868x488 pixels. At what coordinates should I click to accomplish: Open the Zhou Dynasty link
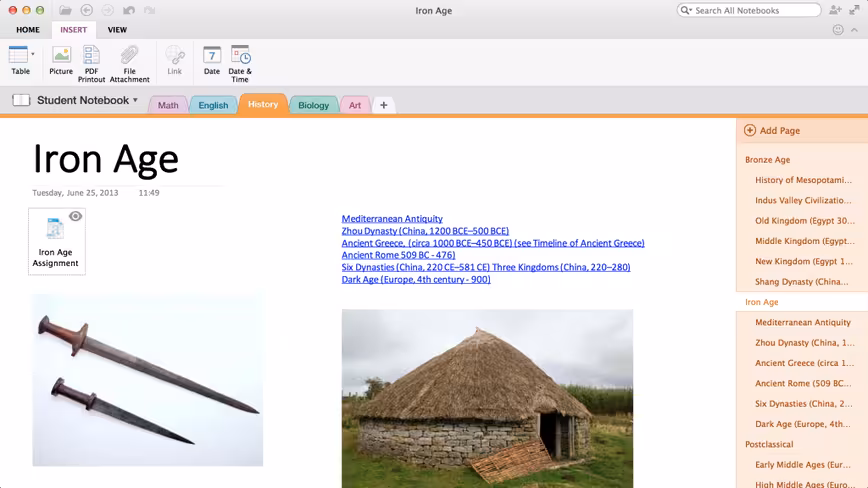click(425, 231)
